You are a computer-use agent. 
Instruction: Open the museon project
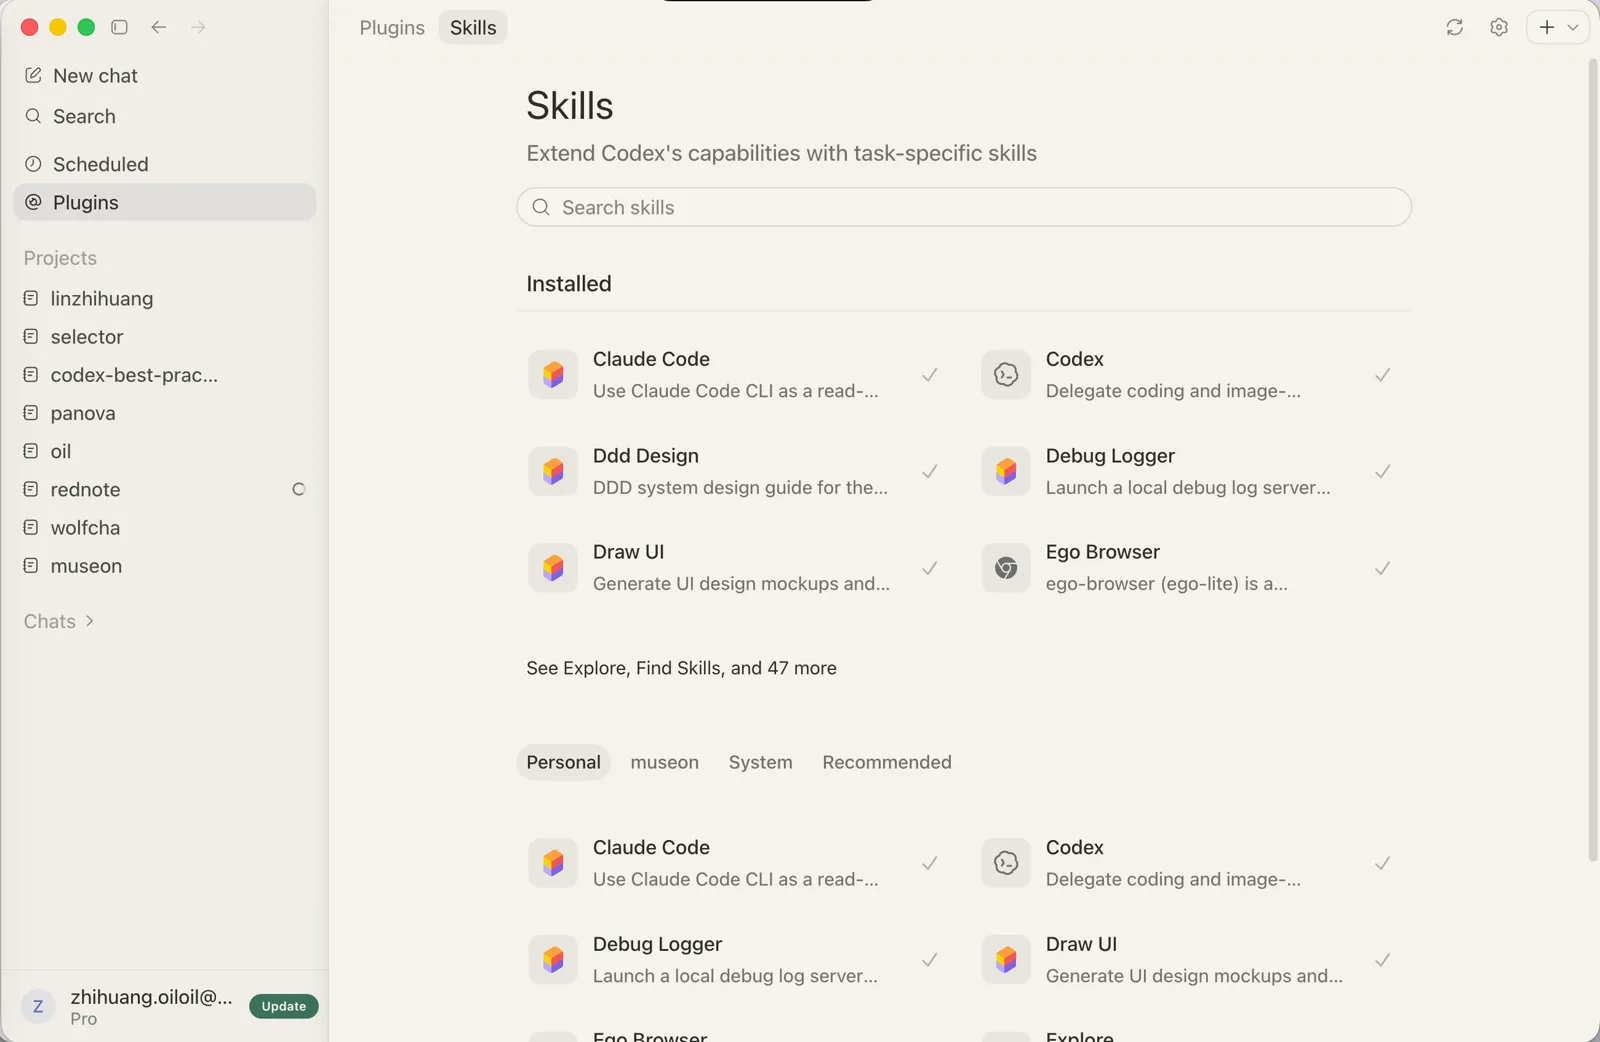click(x=165, y=566)
